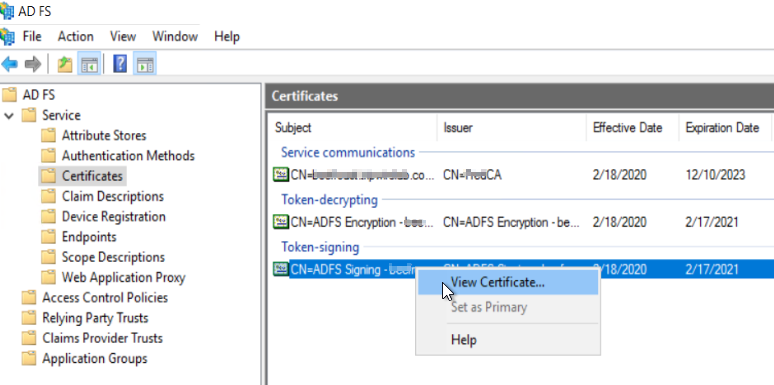Click the Authentication Methods folder icon
The width and height of the screenshot is (774, 385).
pyautogui.click(x=48, y=155)
